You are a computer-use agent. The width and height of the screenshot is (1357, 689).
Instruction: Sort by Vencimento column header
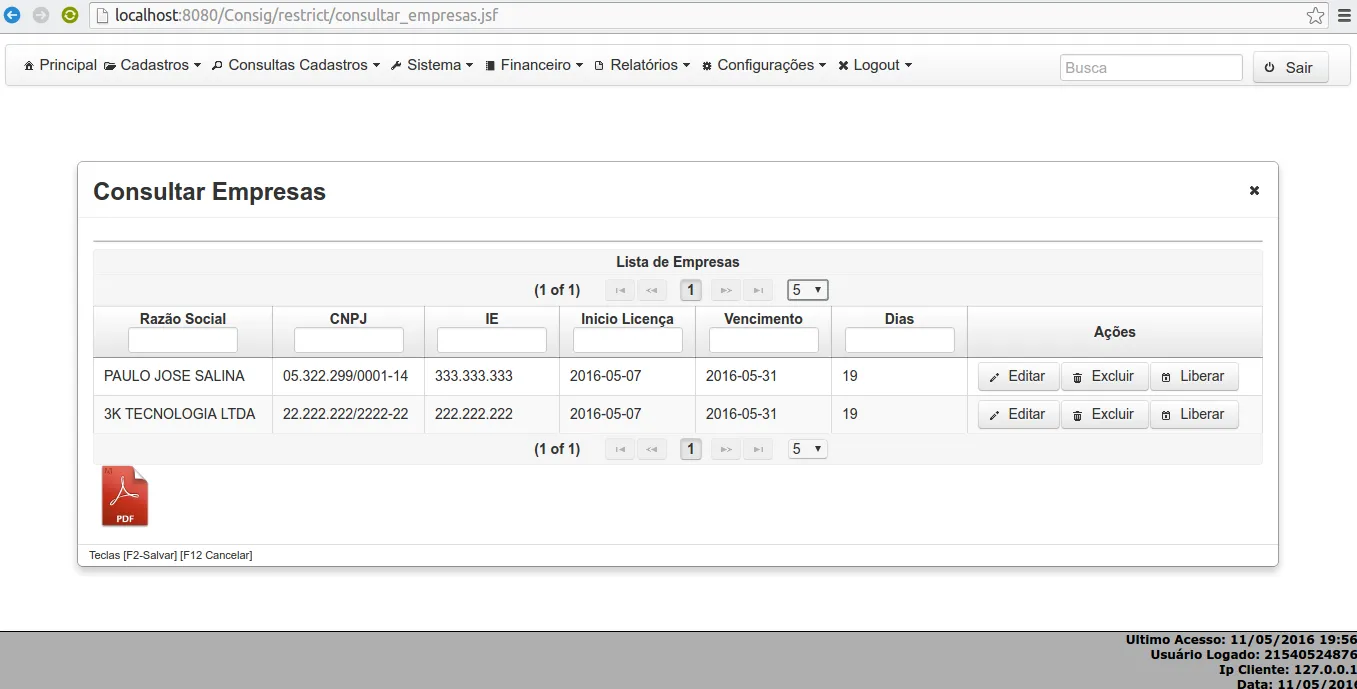coord(764,319)
